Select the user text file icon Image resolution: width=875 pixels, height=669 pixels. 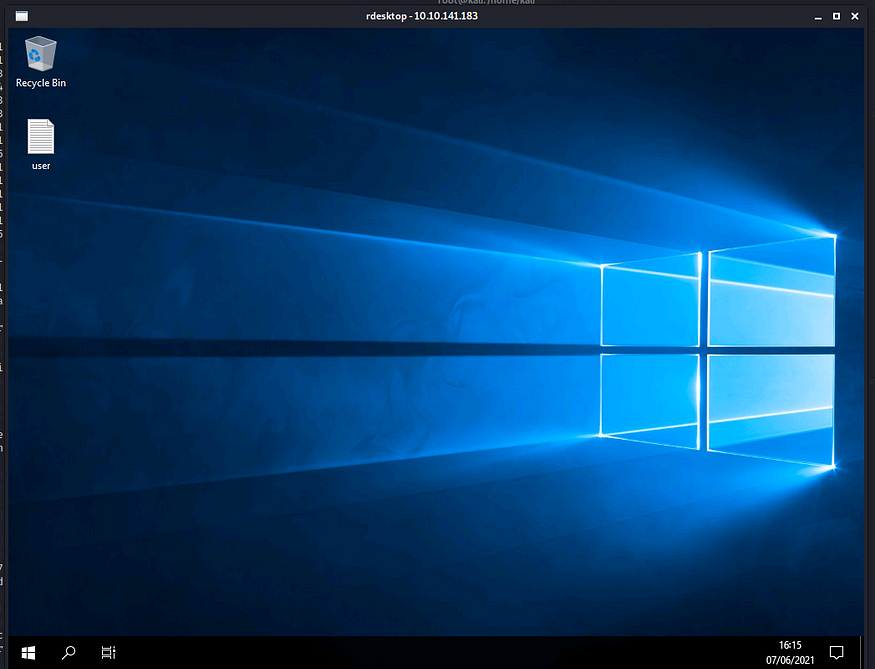pos(41,144)
